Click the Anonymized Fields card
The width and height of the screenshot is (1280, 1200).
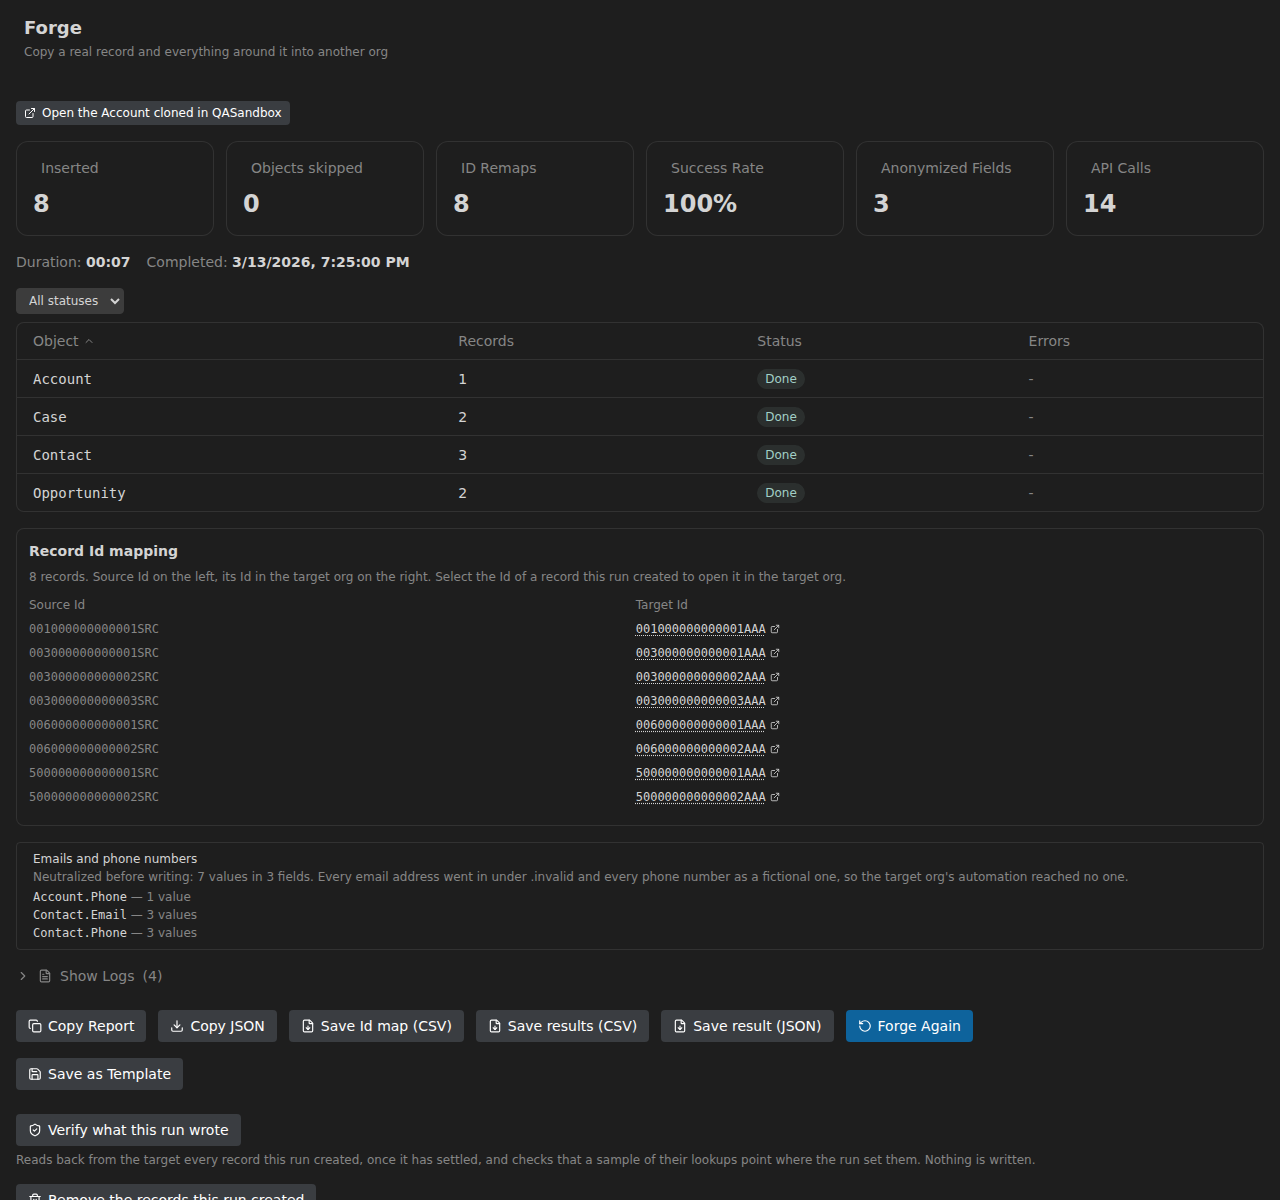coord(955,188)
